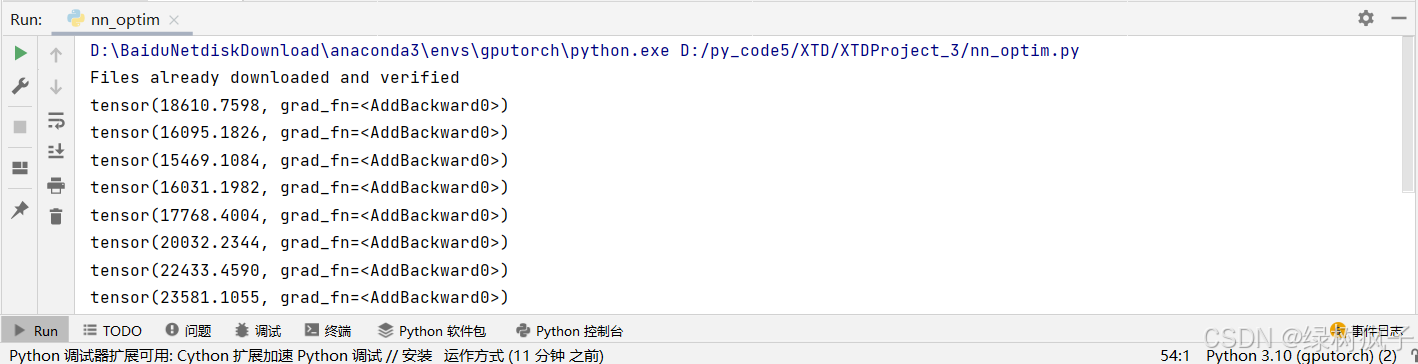Open Run panel settings gear
Image resolution: width=1418 pixels, height=364 pixels.
pos(1366,18)
